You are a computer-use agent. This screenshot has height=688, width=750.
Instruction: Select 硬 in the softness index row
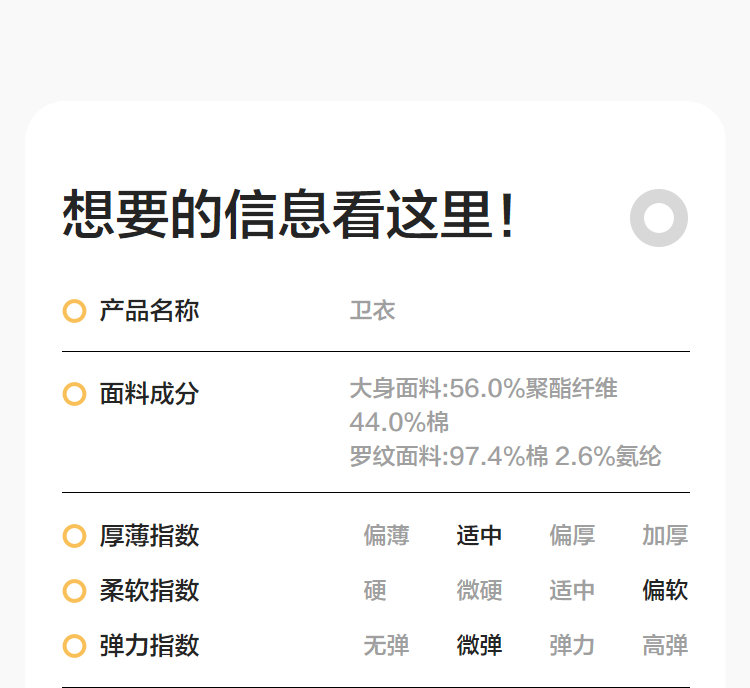tap(375, 591)
